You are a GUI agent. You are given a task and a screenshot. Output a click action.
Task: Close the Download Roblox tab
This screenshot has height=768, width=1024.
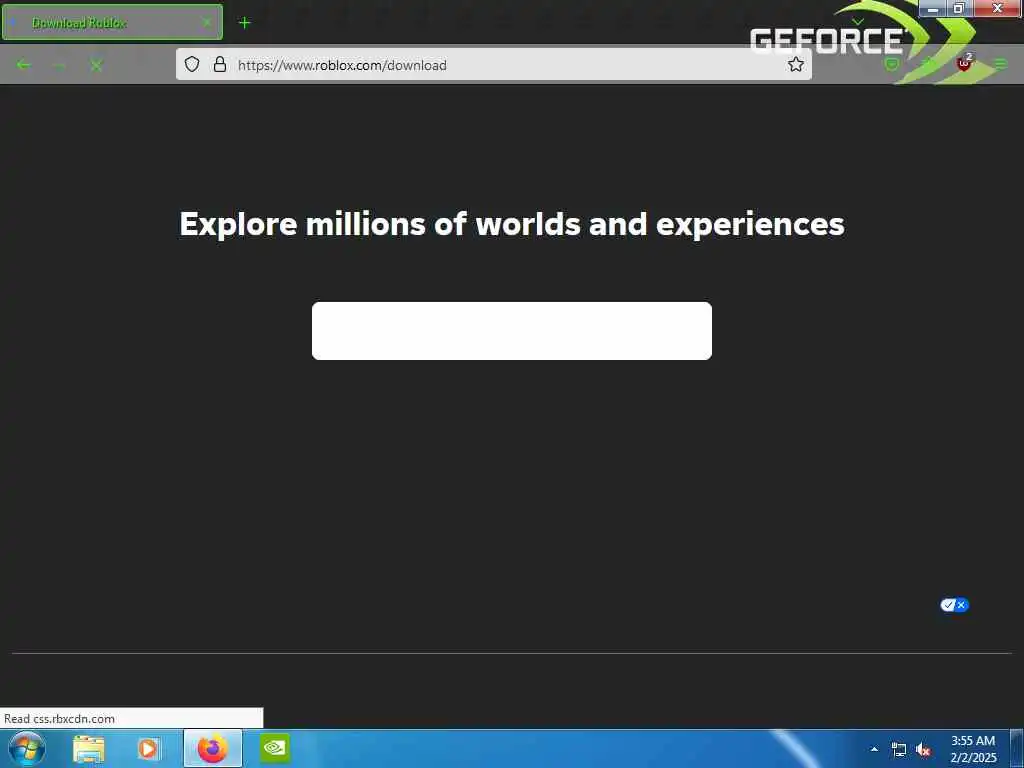[206, 22]
